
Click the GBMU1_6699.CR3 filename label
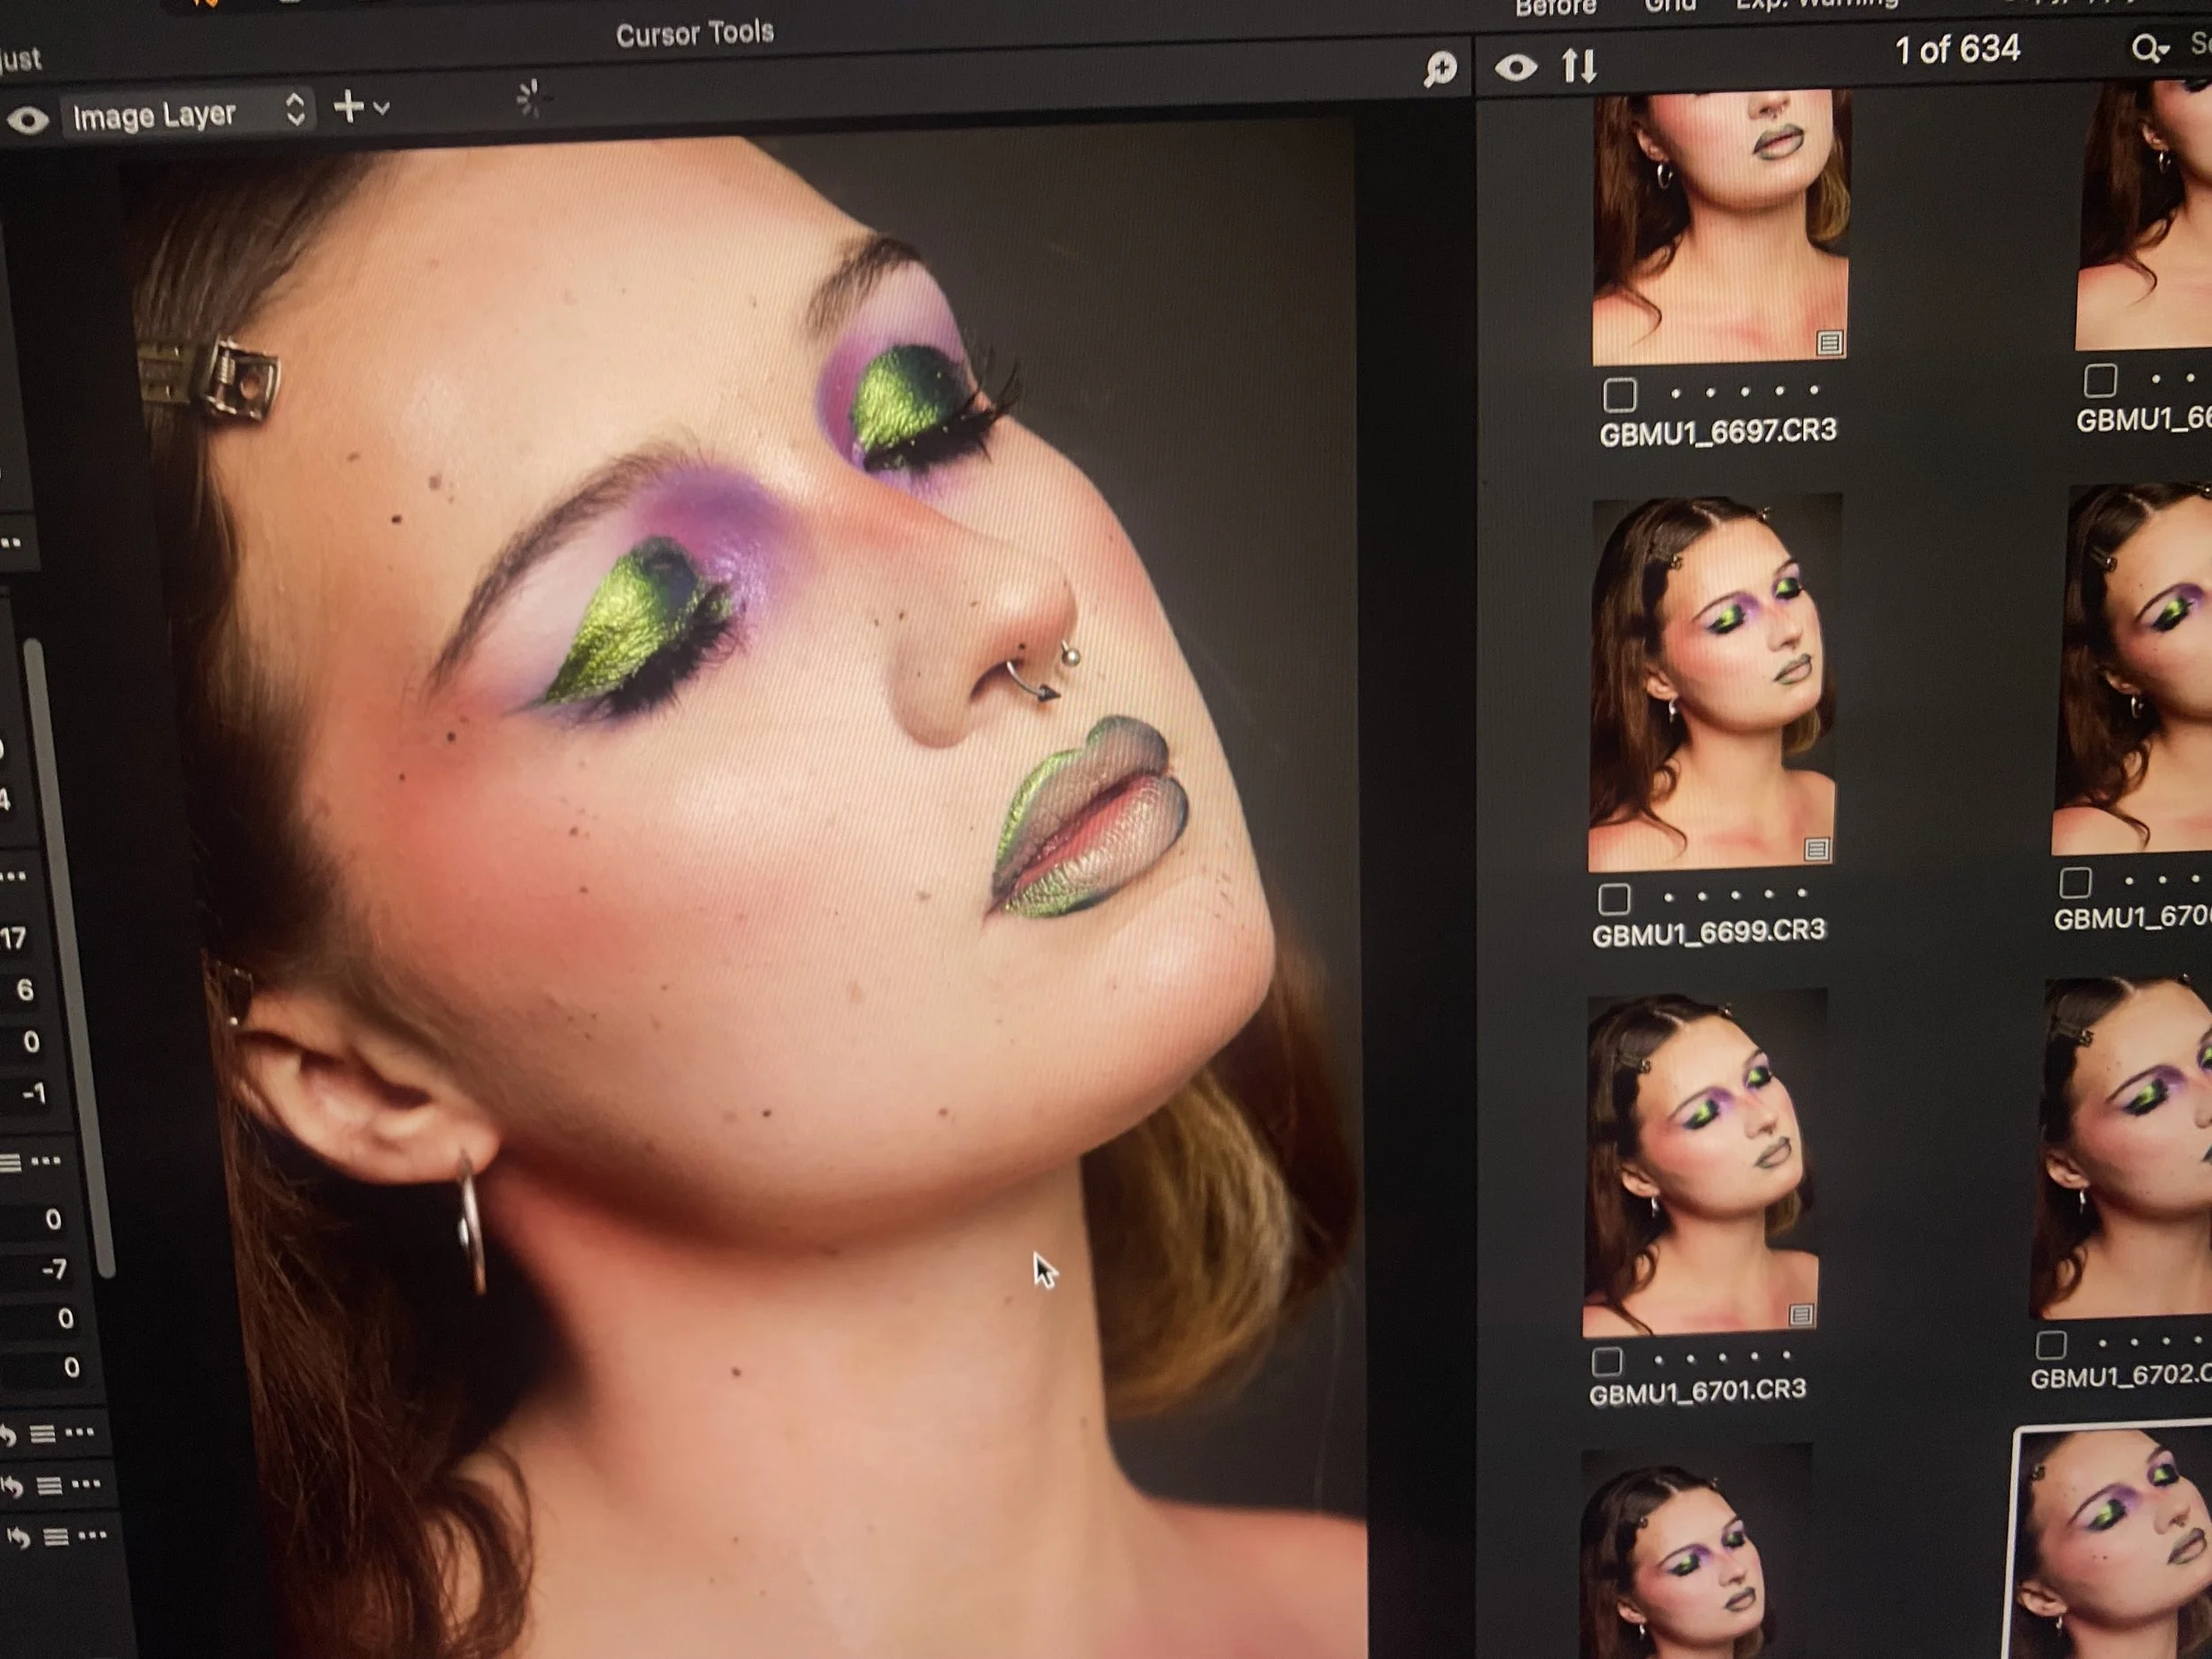1708,933
